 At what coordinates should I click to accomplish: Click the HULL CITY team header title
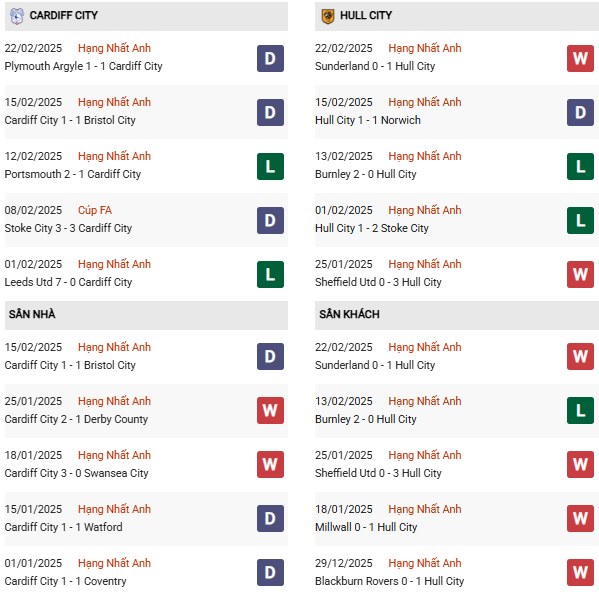366,15
